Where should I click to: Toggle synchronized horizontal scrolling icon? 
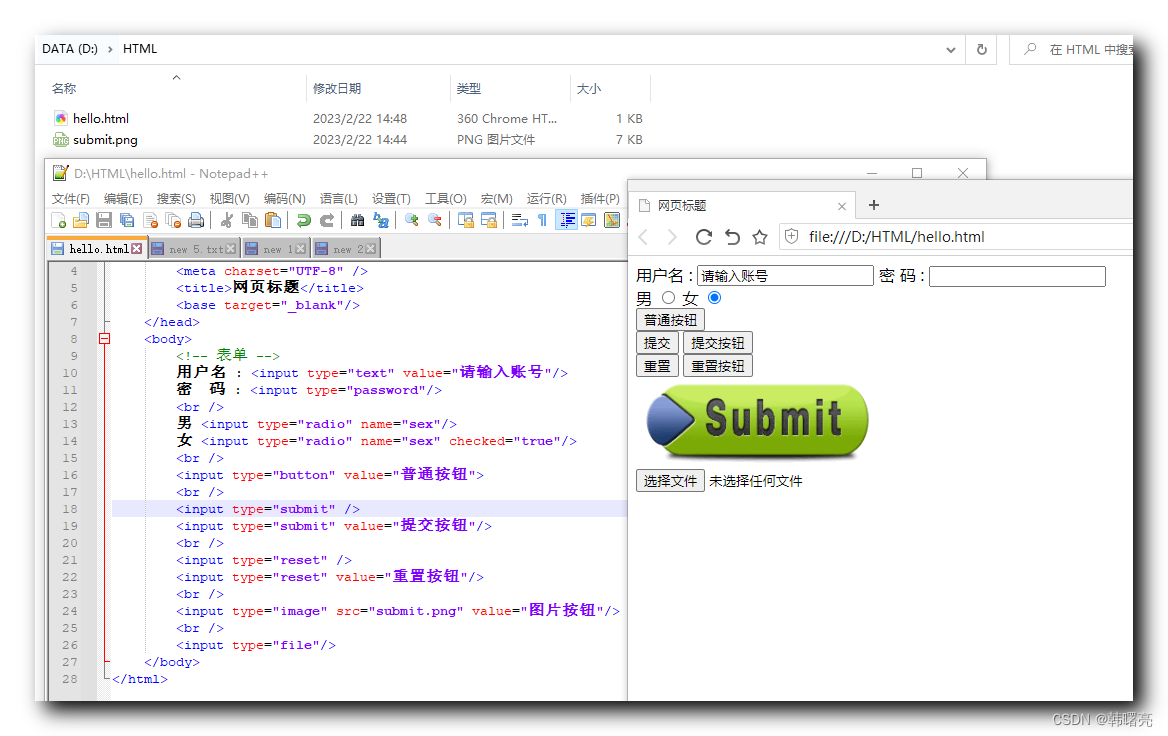coord(489,220)
